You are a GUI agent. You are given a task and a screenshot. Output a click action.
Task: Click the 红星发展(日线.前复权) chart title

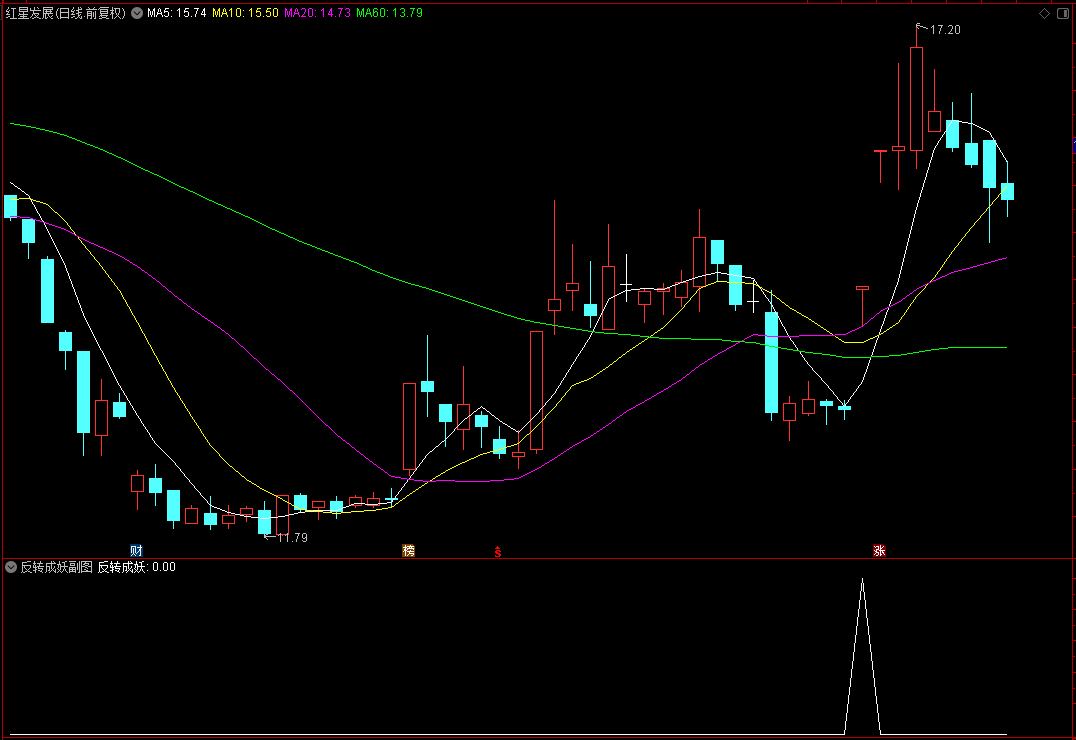click(66, 13)
